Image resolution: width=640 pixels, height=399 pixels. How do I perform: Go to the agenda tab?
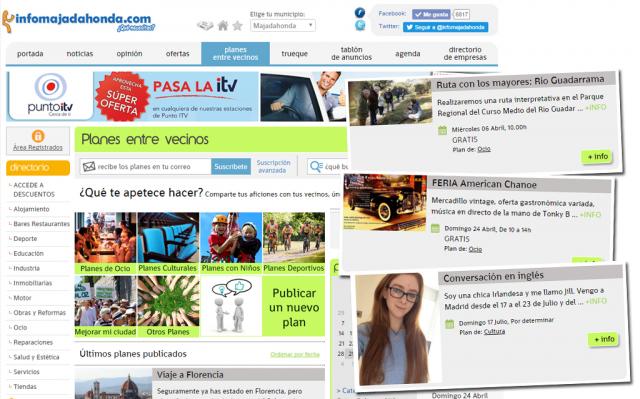[x=407, y=53]
